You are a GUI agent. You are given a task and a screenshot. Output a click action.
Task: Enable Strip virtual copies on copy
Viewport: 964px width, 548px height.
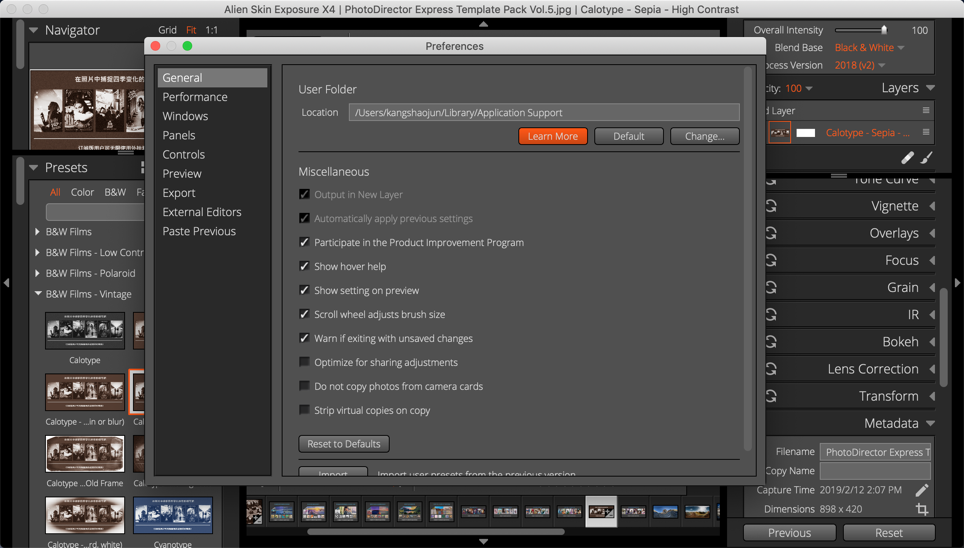304,410
